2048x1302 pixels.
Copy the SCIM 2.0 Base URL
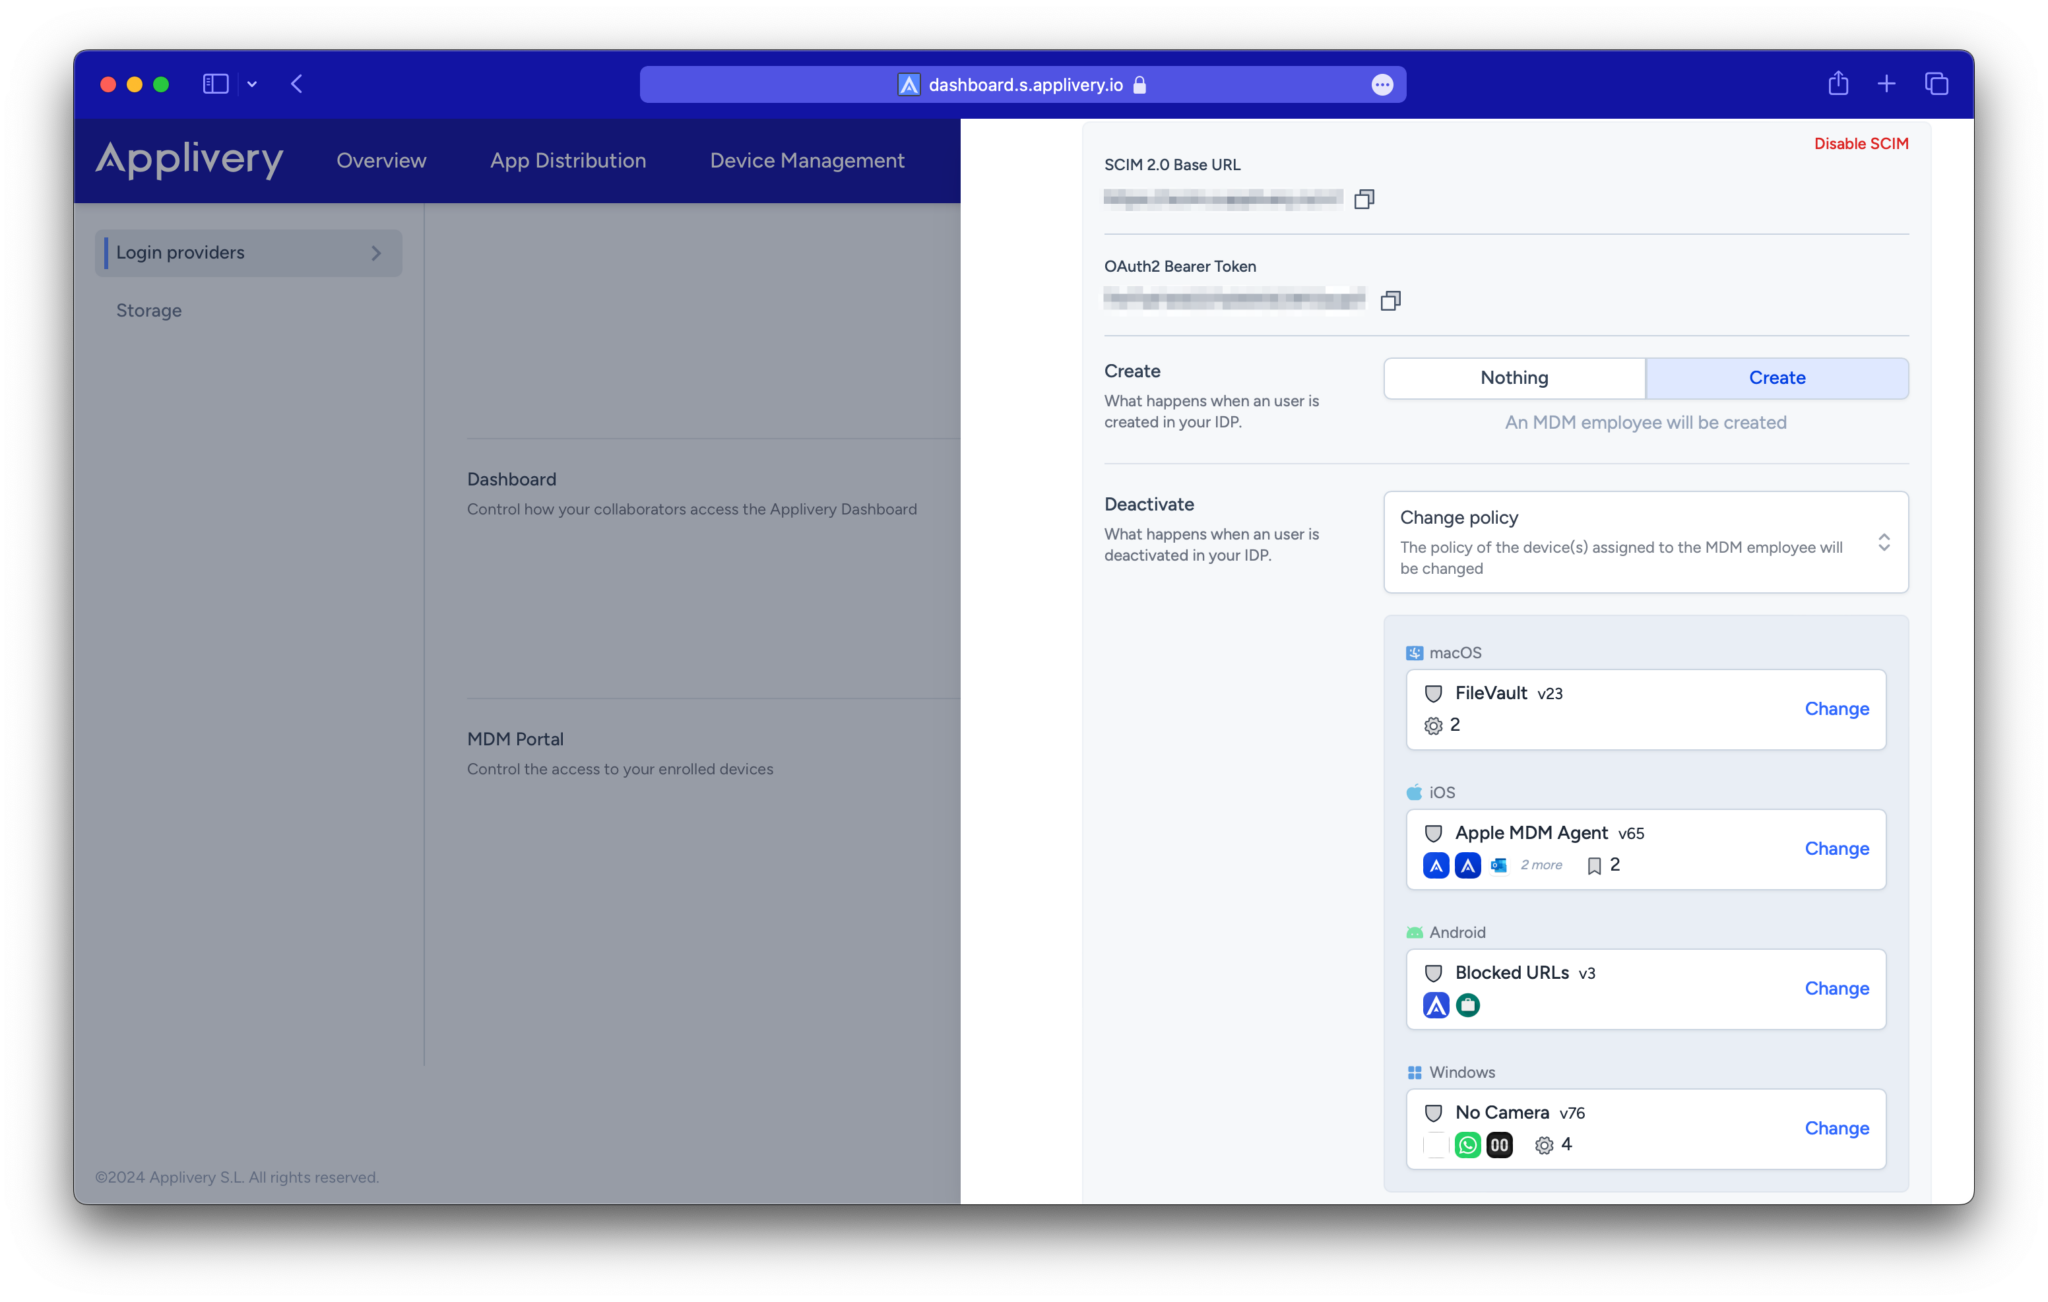point(1364,198)
